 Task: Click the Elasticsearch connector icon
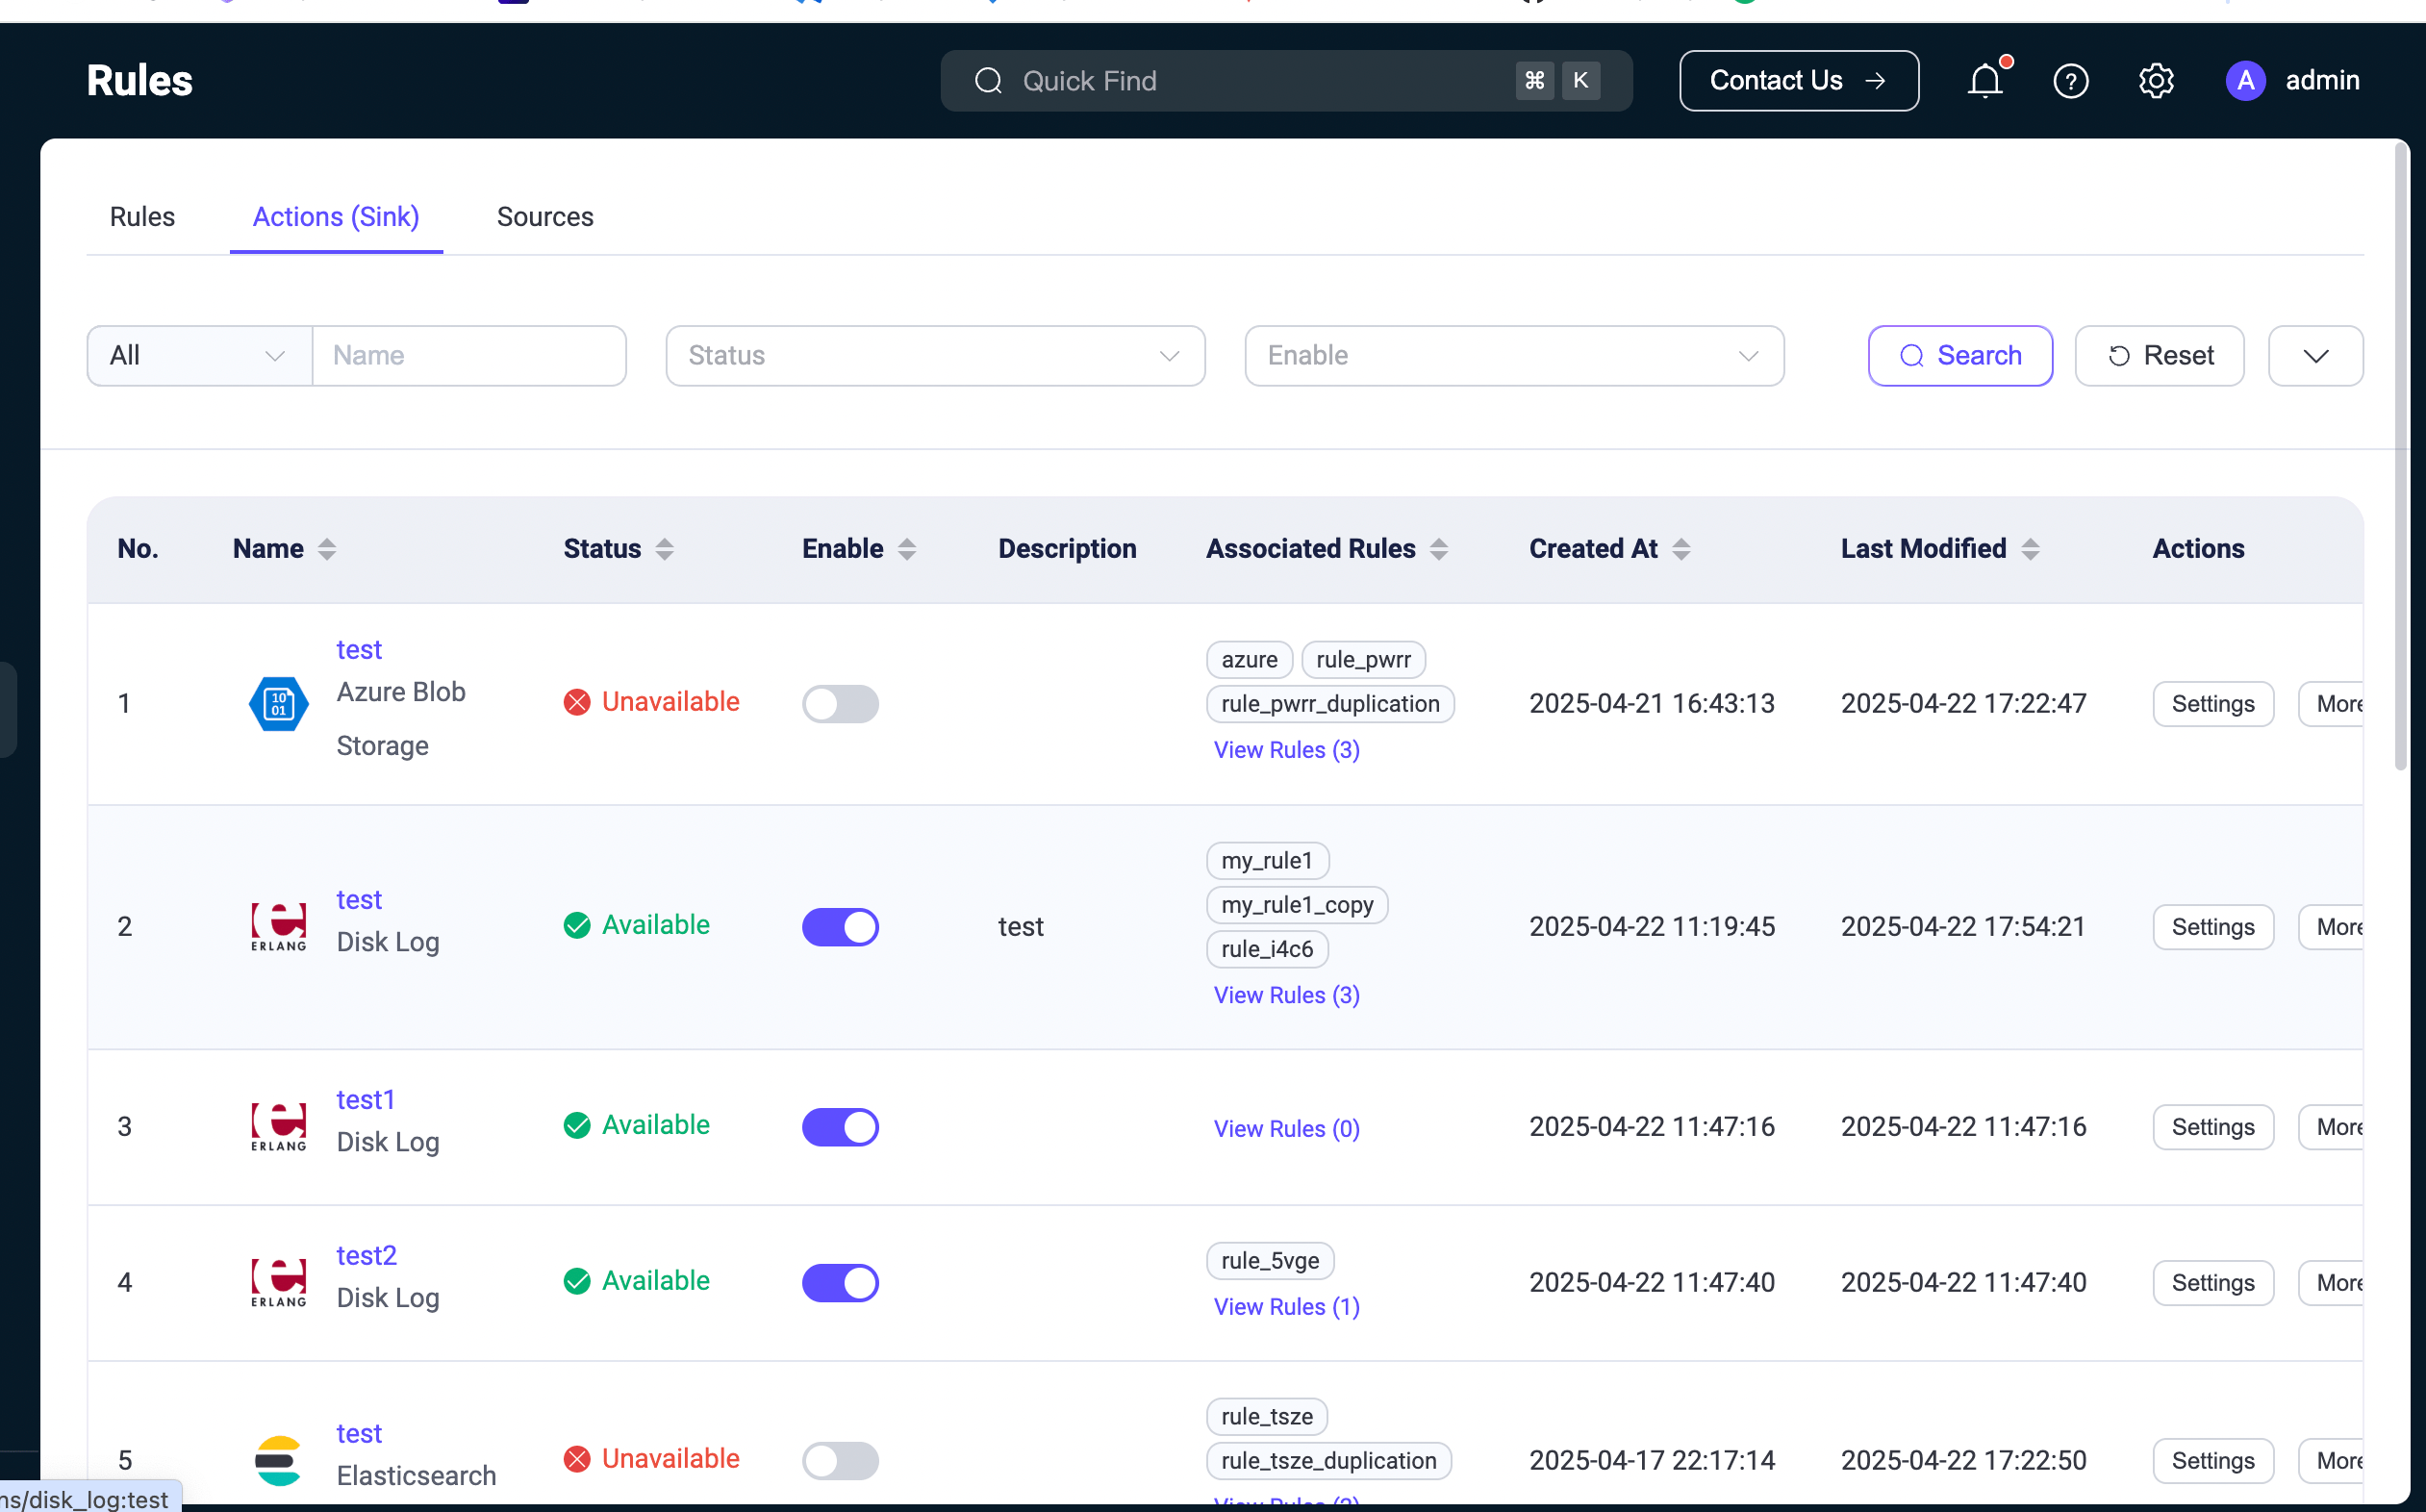pos(278,1460)
